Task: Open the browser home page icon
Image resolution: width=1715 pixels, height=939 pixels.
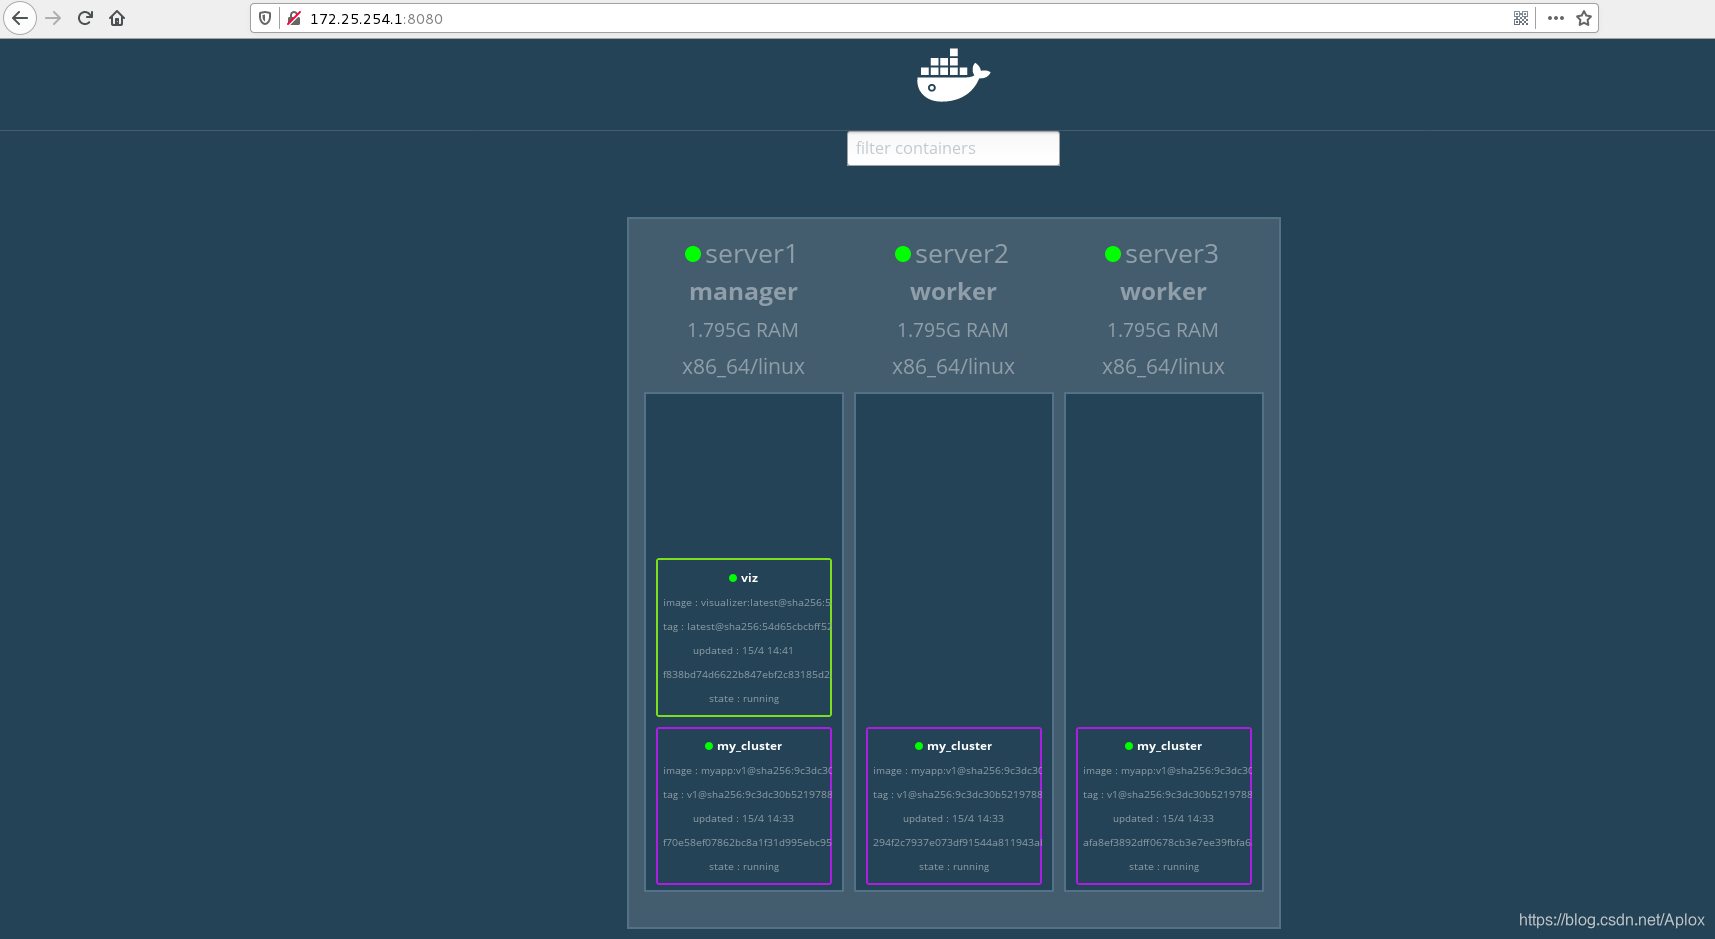Action: point(117,18)
